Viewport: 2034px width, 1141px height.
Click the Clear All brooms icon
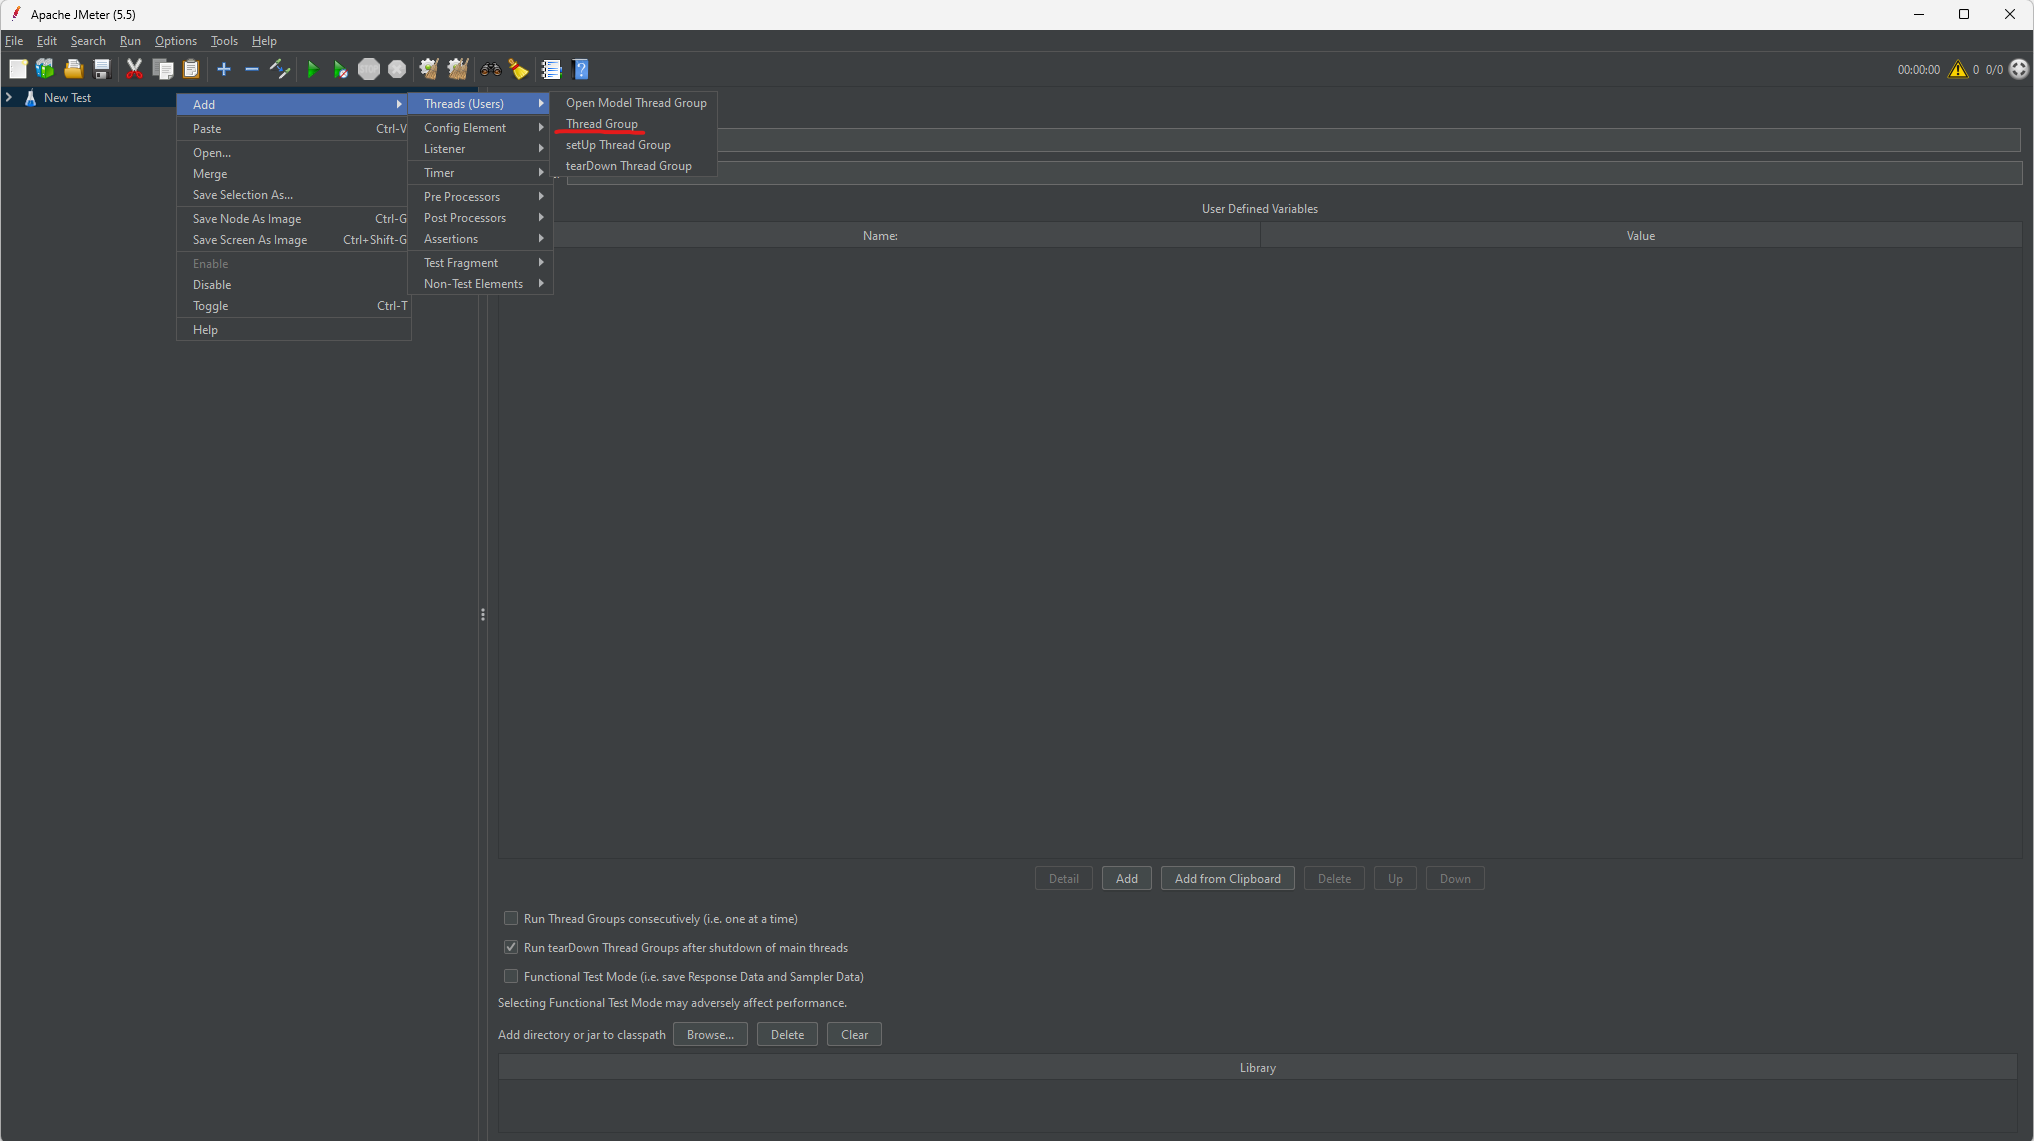[x=458, y=69]
